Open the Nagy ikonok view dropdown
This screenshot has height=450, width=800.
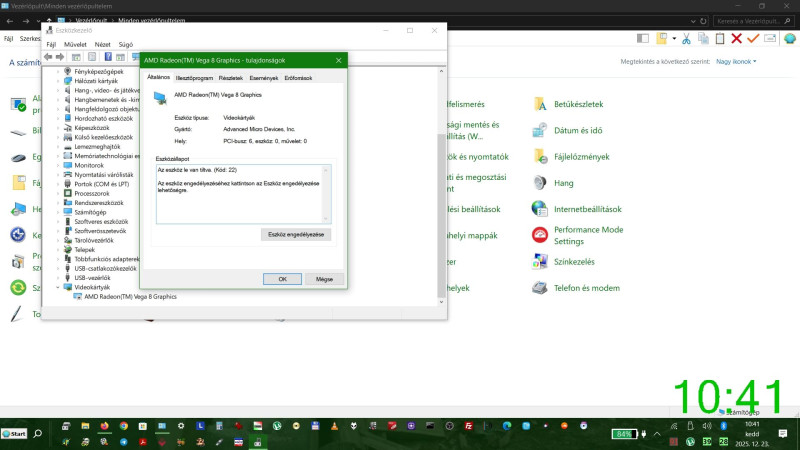[x=736, y=62]
